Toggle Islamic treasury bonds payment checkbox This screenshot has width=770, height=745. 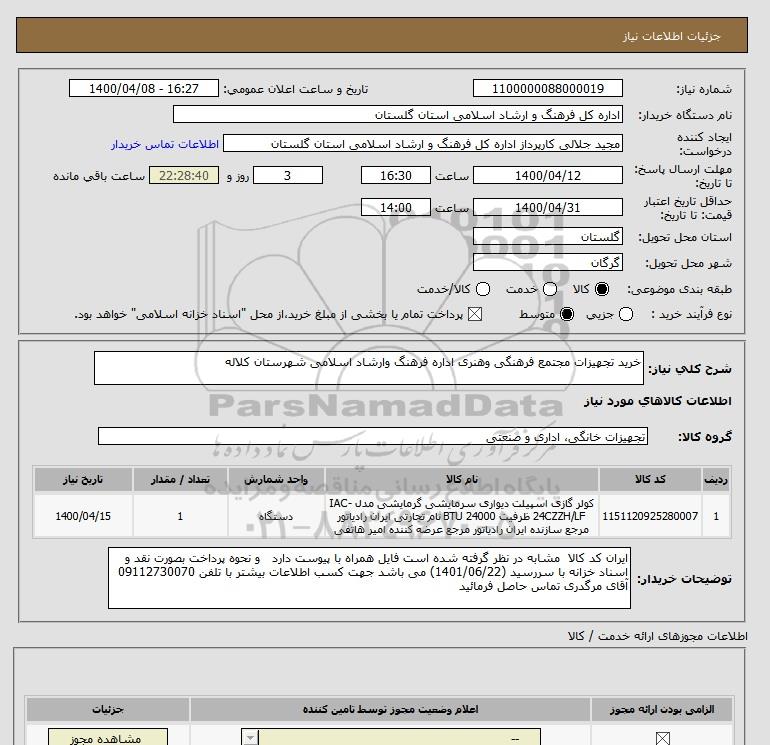click(475, 314)
